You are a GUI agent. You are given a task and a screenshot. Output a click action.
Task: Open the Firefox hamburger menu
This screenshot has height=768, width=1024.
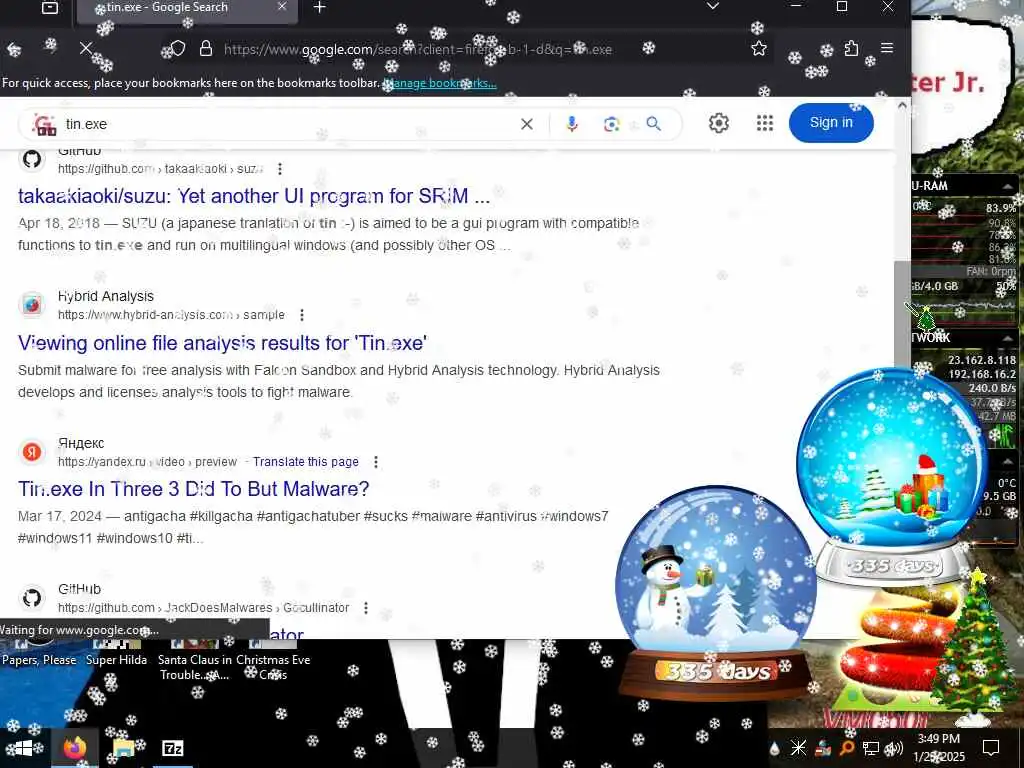click(887, 48)
